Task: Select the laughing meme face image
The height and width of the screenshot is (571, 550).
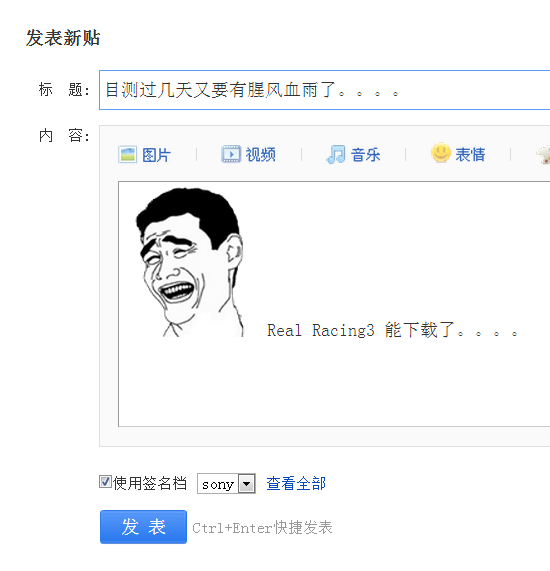Action: pyautogui.click(x=189, y=262)
